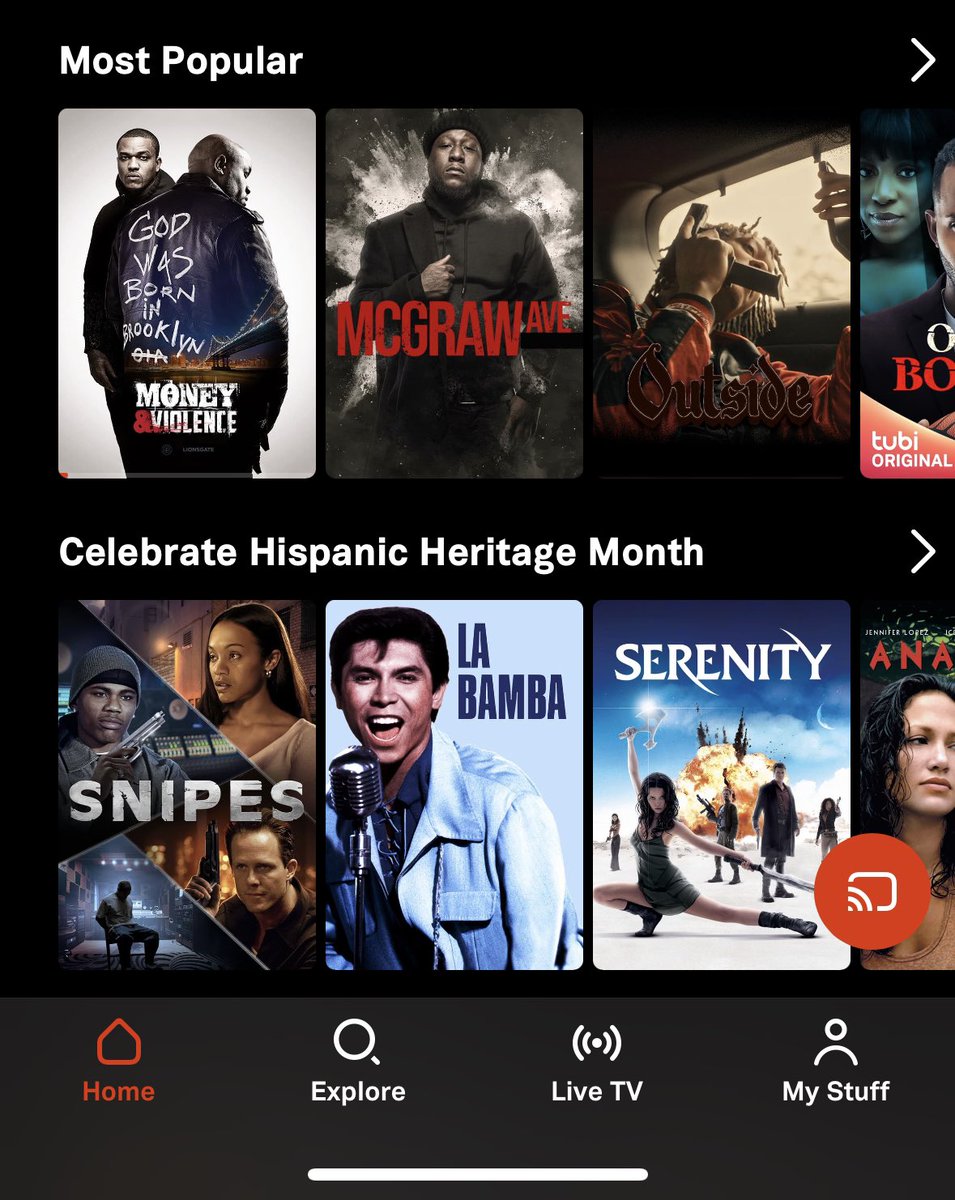Image resolution: width=955 pixels, height=1200 pixels.
Task: Open the Tubi Original poster
Action: pyautogui.click(x=908, y=293)
